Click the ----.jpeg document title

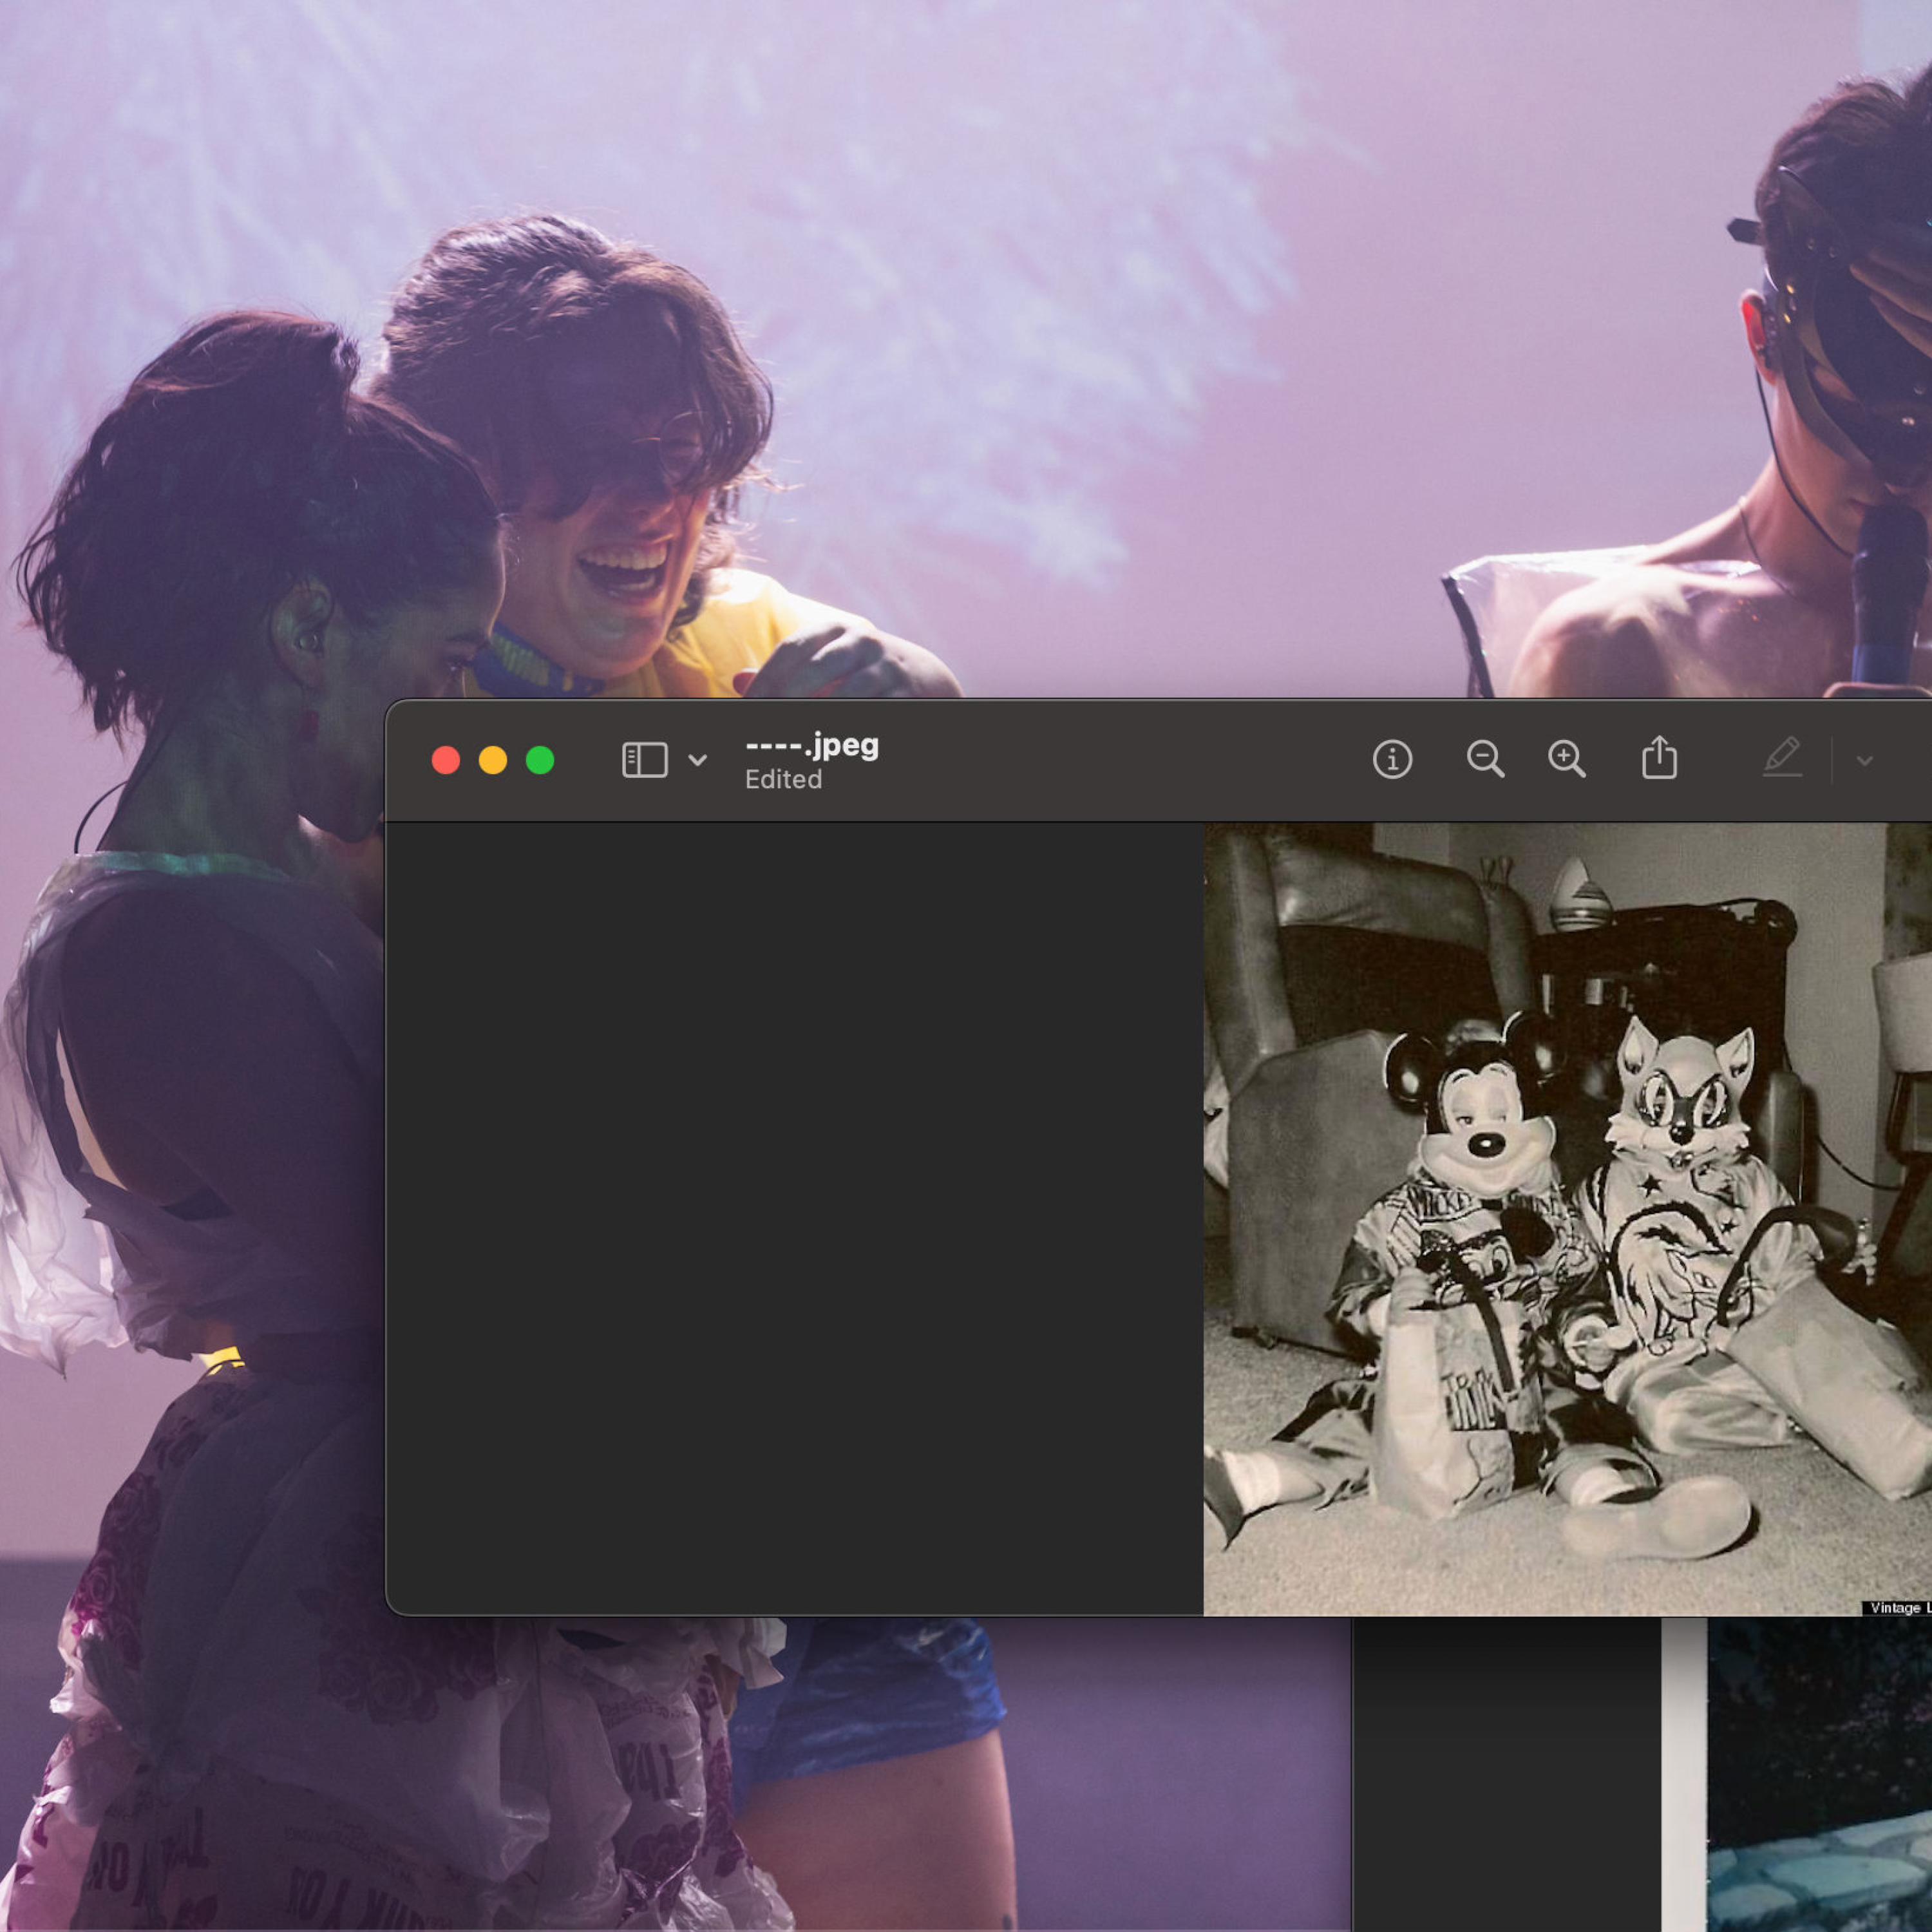[812, 745]
